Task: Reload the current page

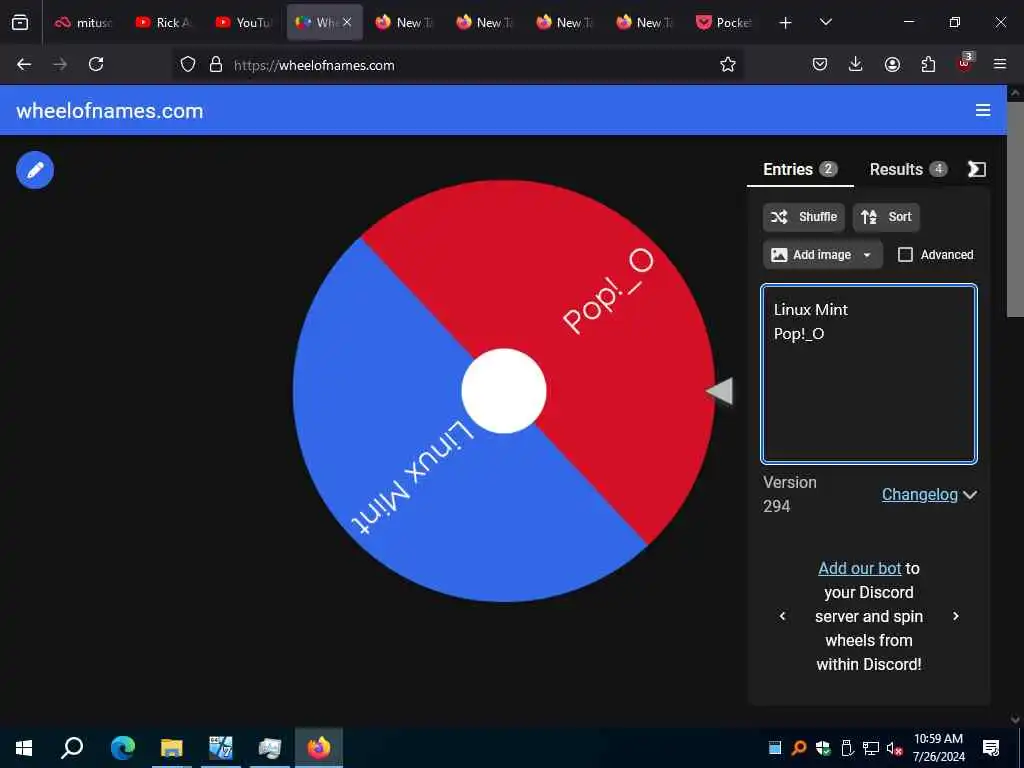Action: tap(96, 64)
